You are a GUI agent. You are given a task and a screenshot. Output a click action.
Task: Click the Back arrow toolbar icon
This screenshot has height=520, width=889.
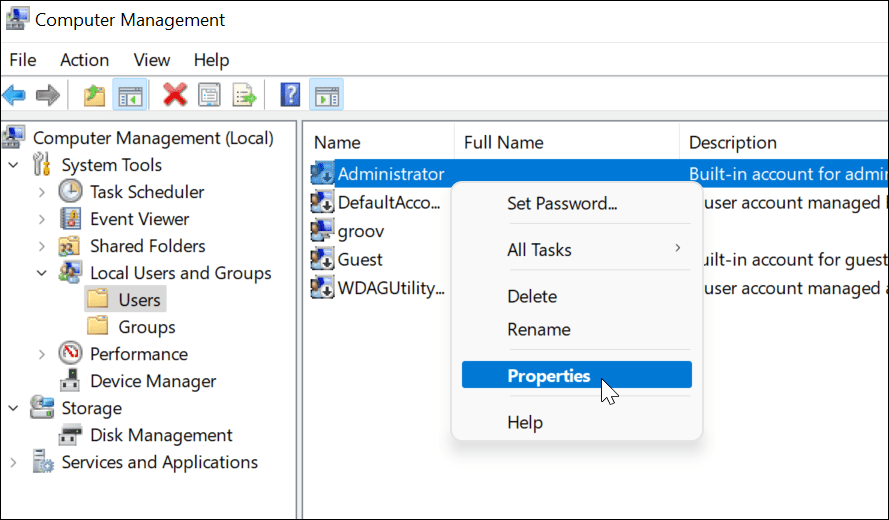click(14, 96)
